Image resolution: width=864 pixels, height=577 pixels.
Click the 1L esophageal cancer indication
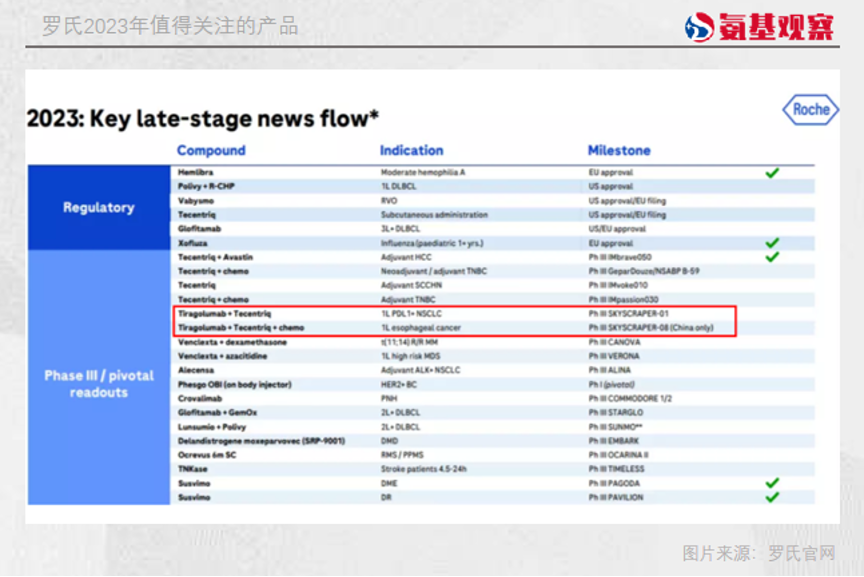pyautogui.click(x=420, y=327)
